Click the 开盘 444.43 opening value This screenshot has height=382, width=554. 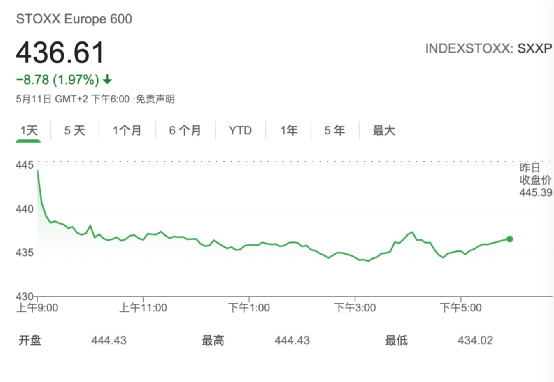click(x=109, y=340)
